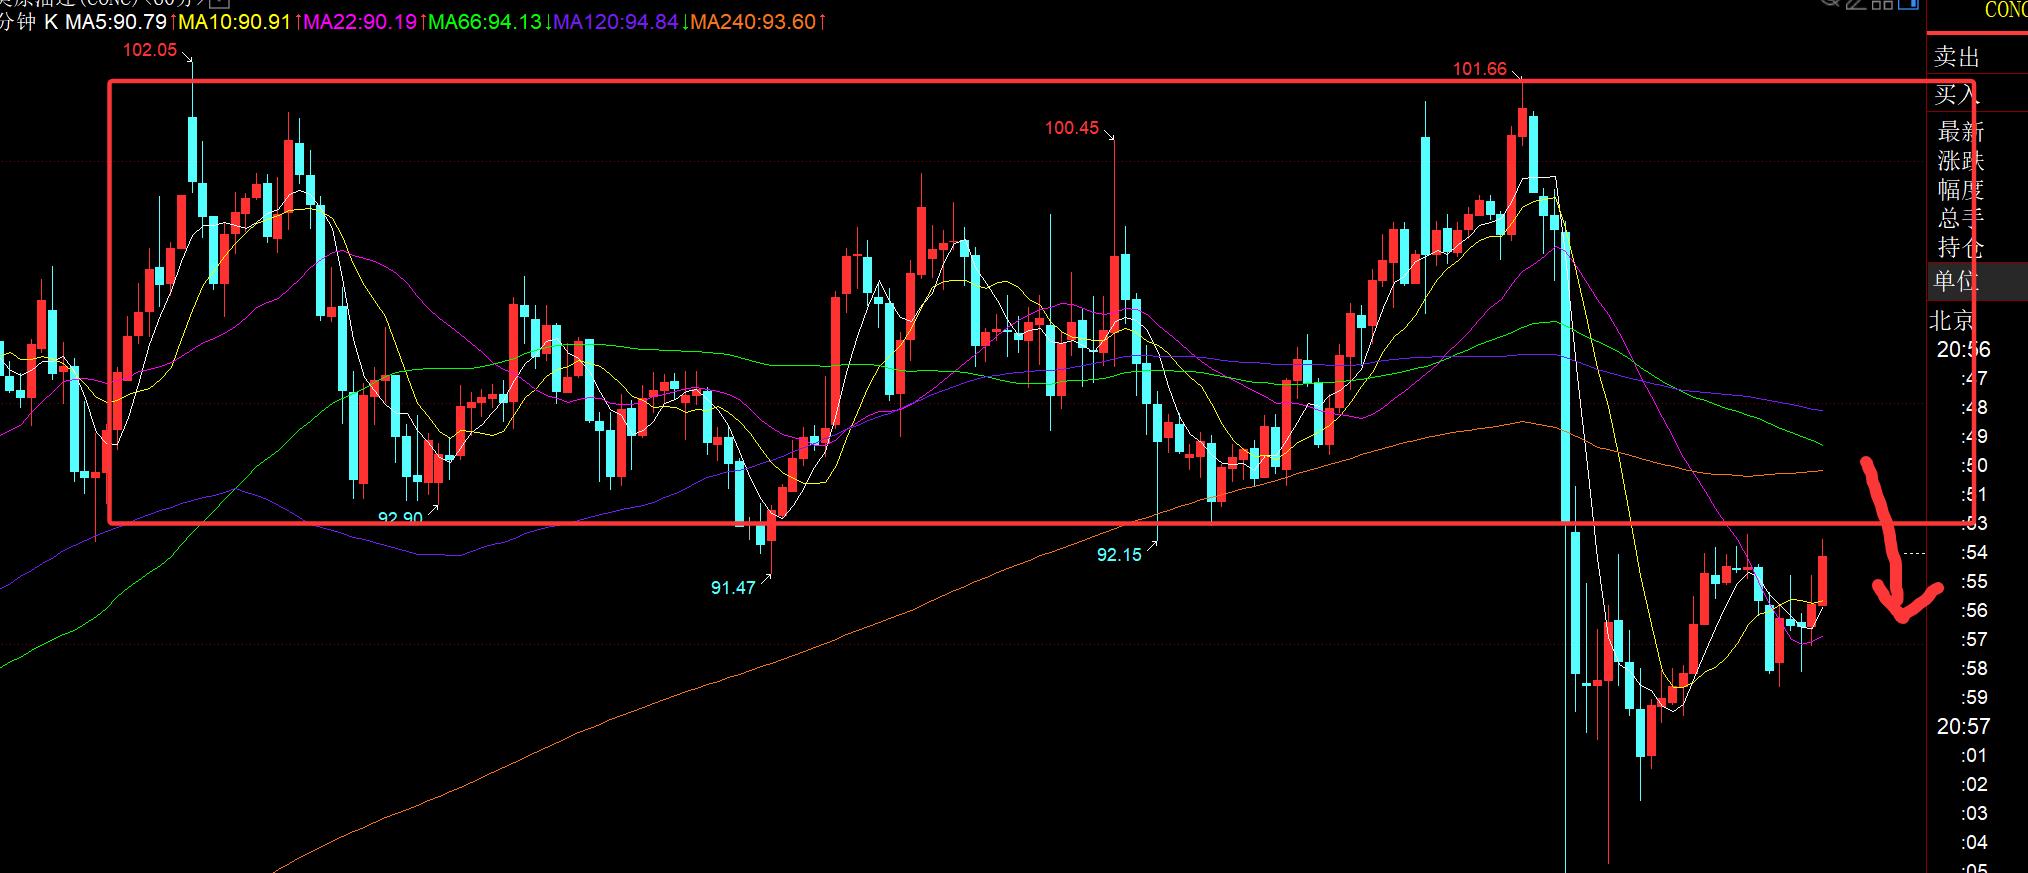The height and width of the screenshot is (873, 2028).
Task: Select the highlighted 单位 row
Action: (x=1977, y=280)
